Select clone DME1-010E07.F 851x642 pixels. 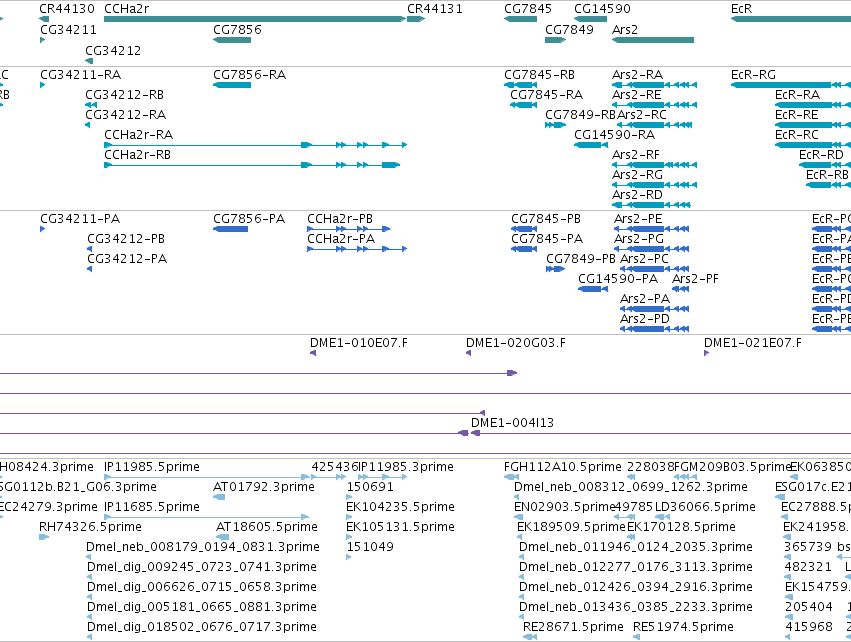pyautogui.click(x=313, y=353)
